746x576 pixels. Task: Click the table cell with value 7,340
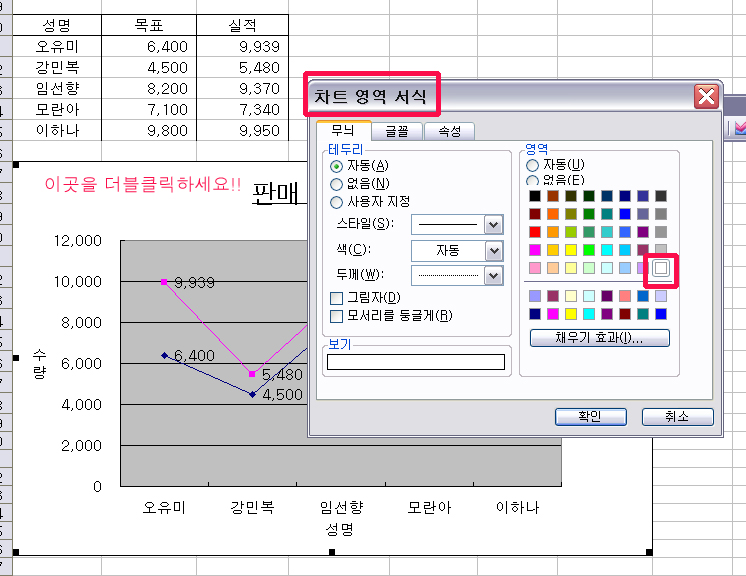243,109
